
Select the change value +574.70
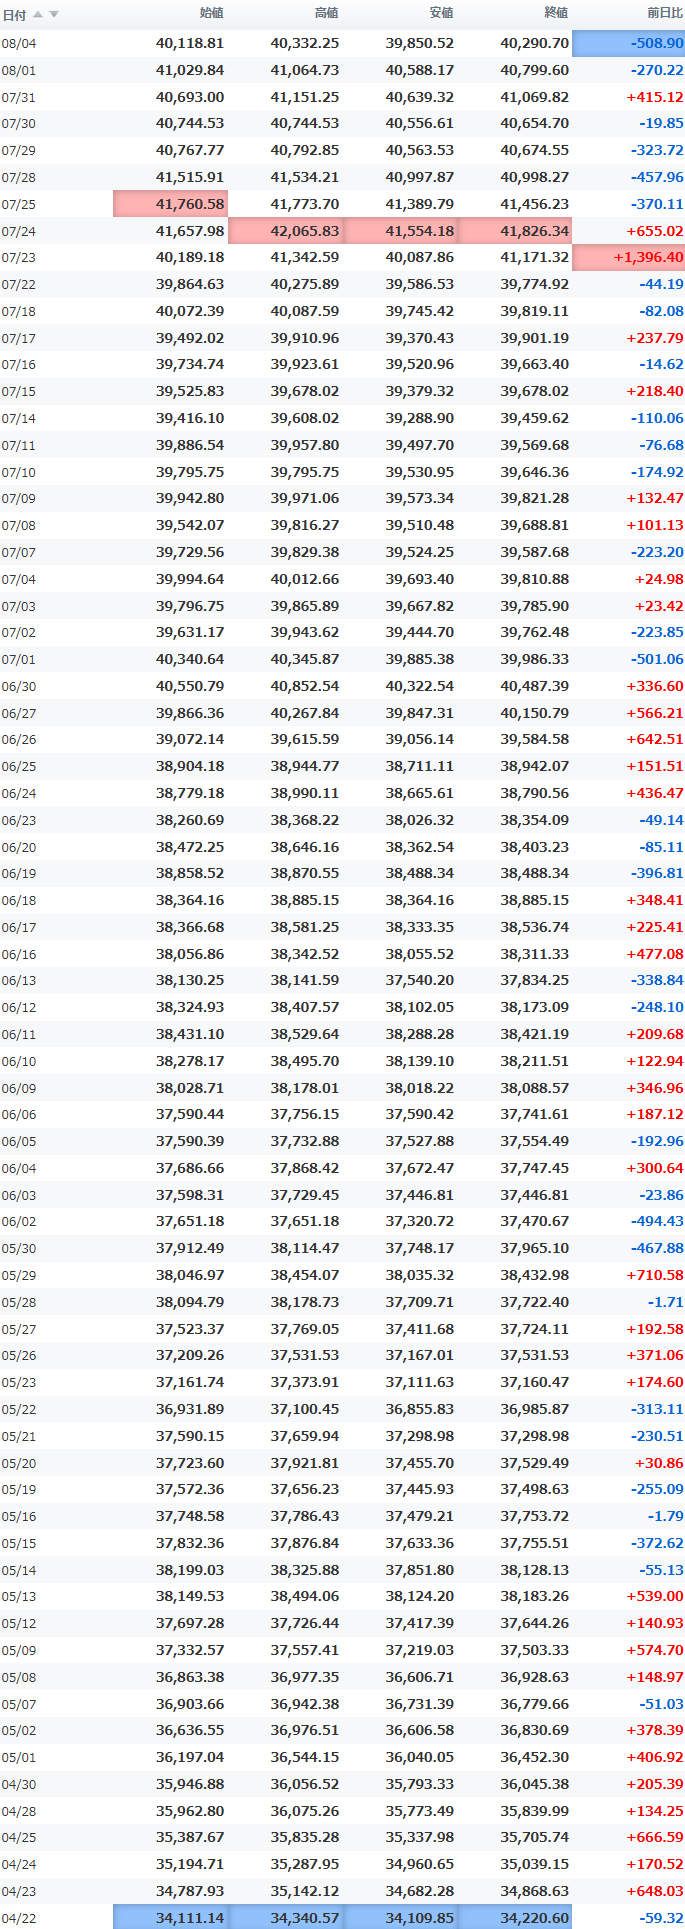[655, 1650]
